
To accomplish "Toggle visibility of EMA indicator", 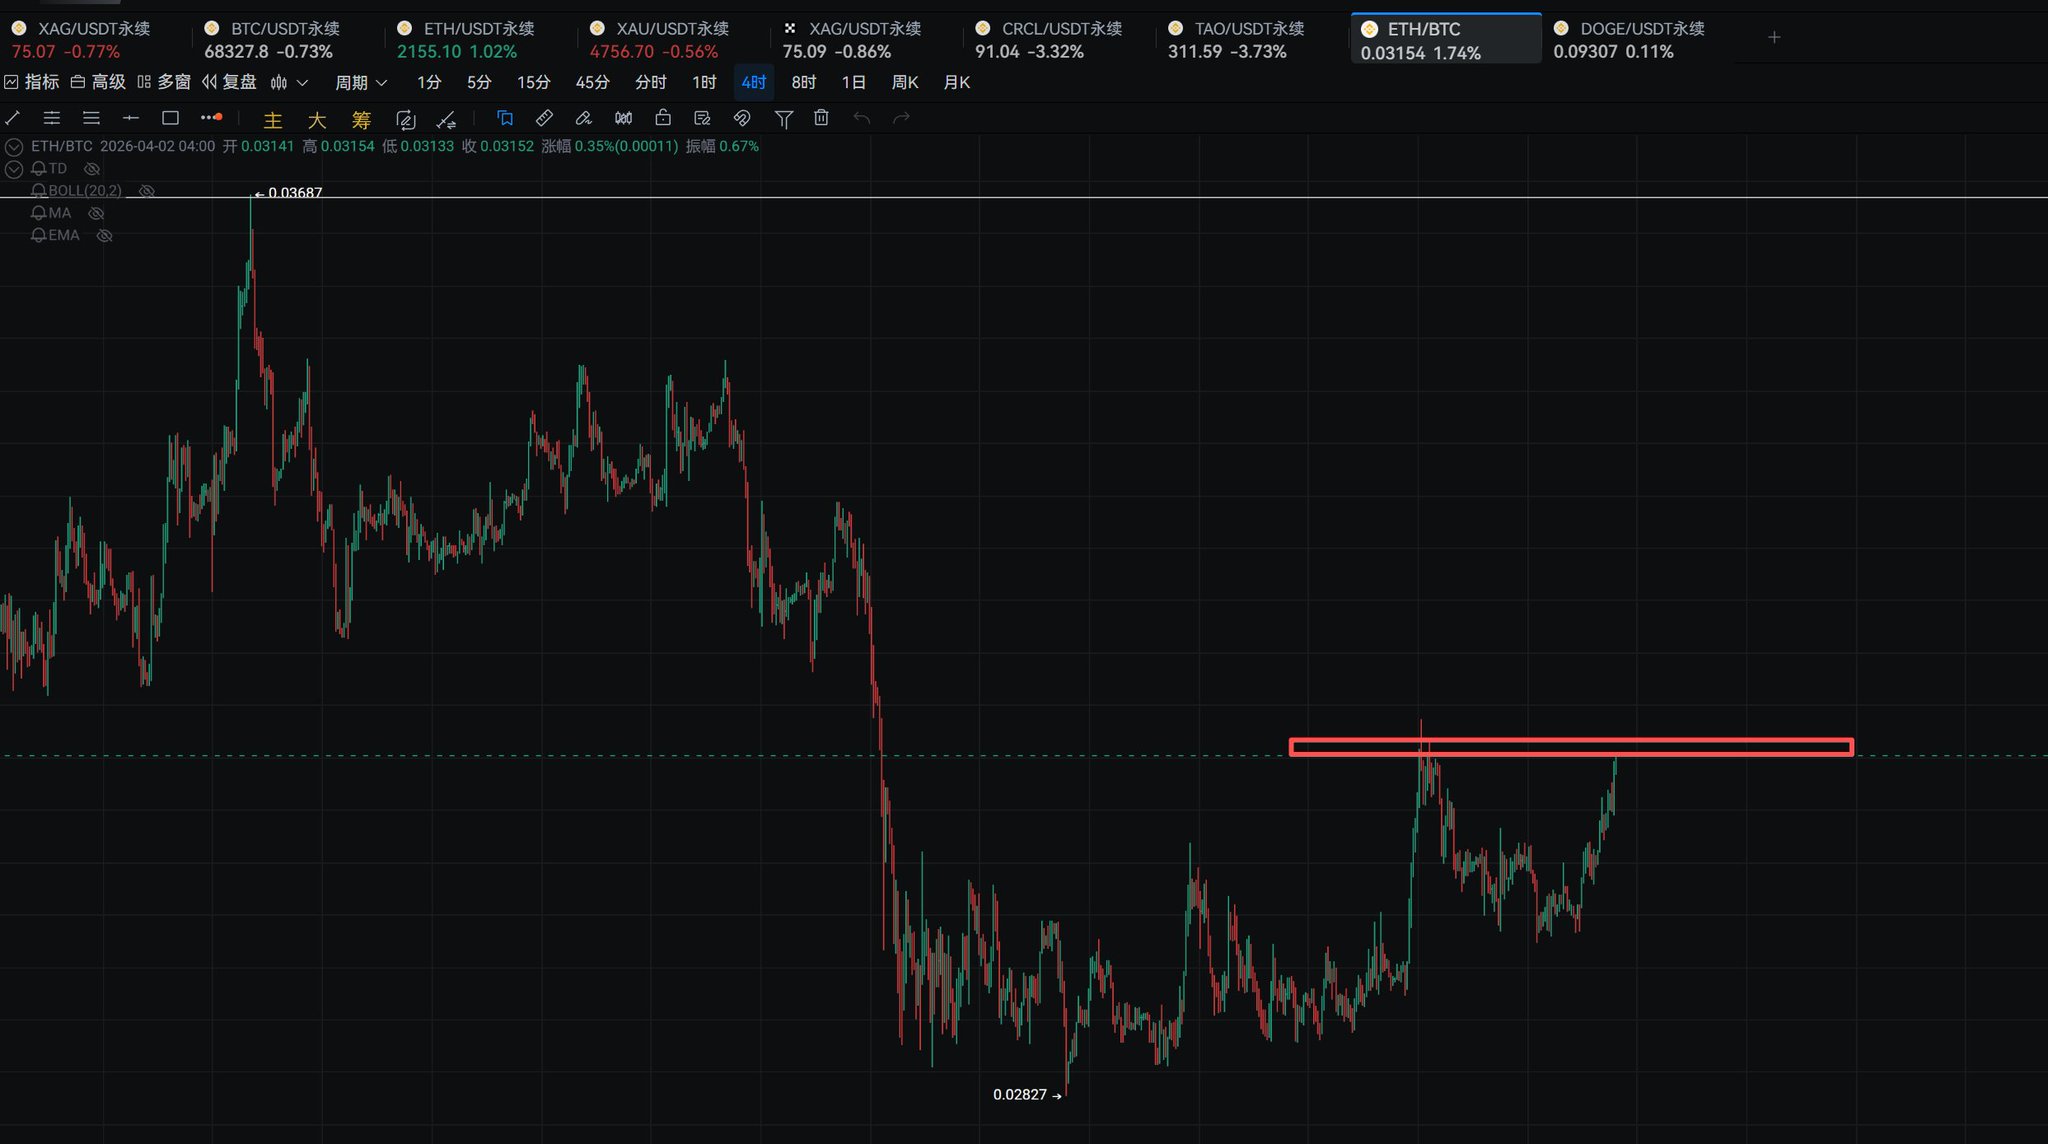I will coord(104,236).
